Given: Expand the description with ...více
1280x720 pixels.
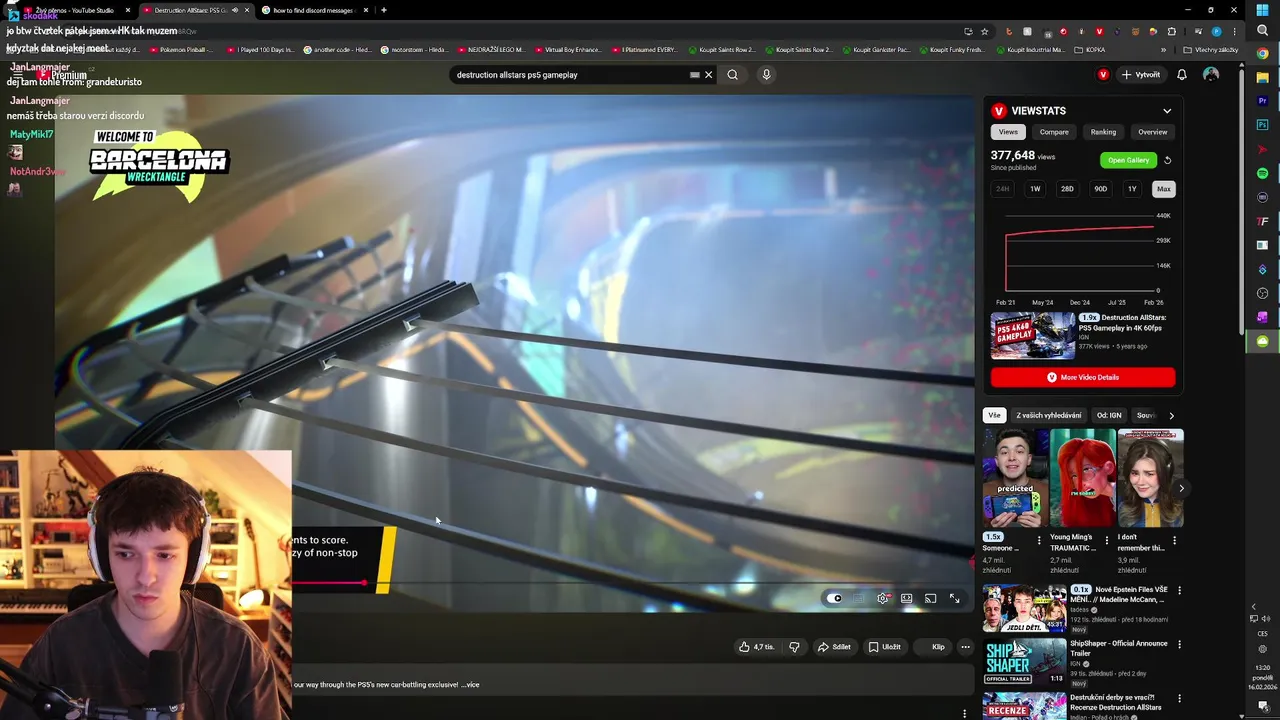Looking at the screenshot, I should pyautogui.click(x=470, y=685).
